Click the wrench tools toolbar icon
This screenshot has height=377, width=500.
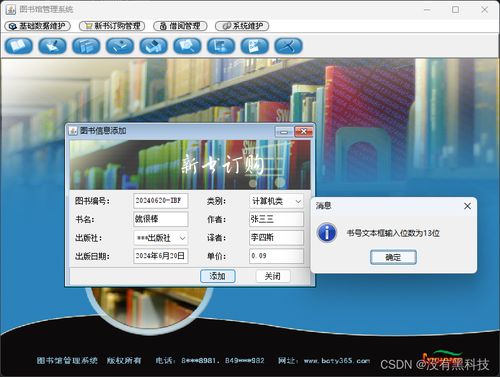click(288, 46)
